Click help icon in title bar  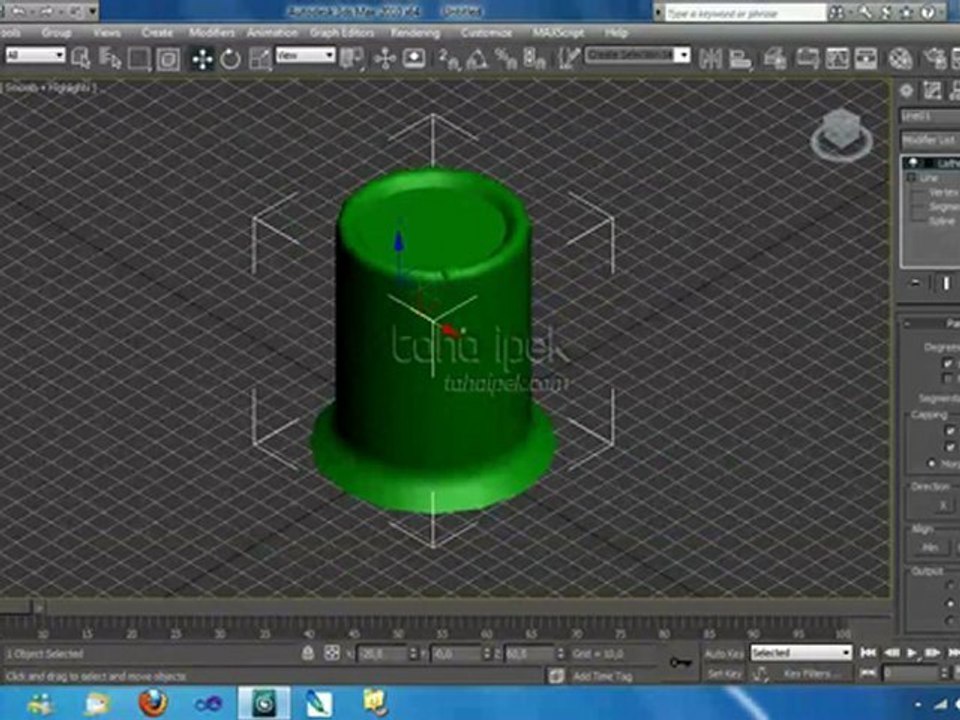pyautogui.click(x=928, y=12)
